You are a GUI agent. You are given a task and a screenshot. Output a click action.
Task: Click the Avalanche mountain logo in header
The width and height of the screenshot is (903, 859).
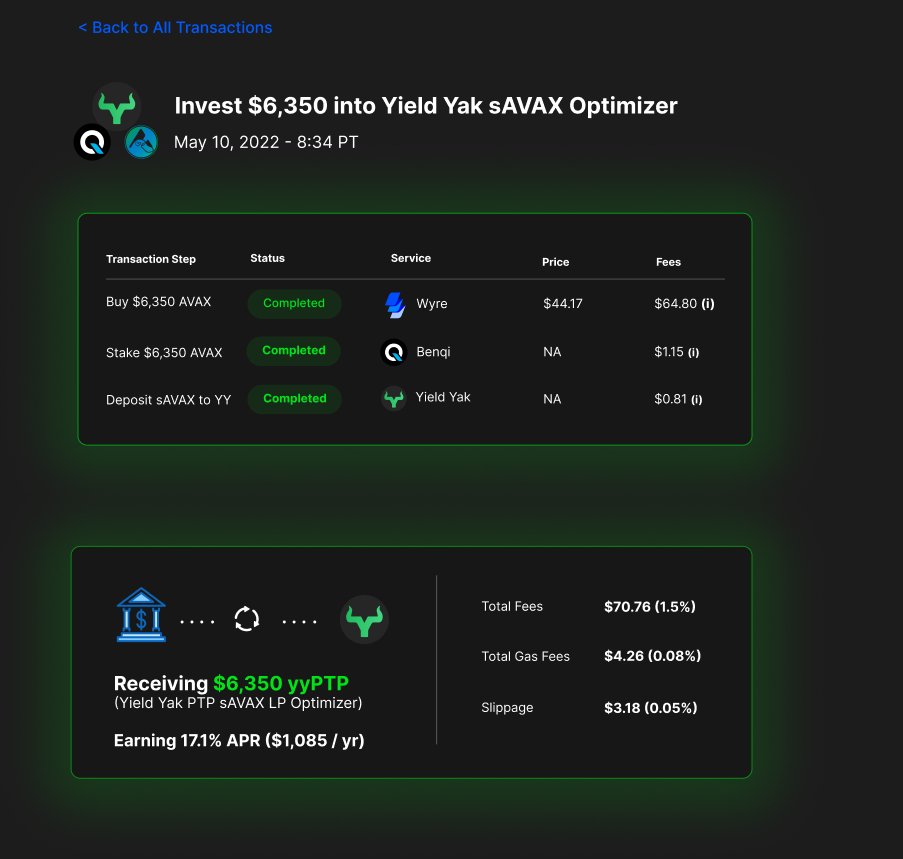pyautogui.click(x=141, y=142)
